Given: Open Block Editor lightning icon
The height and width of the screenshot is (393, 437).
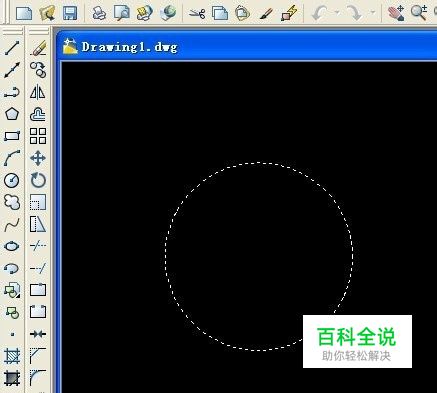Looking at the screenshot, I should point(289,13).
